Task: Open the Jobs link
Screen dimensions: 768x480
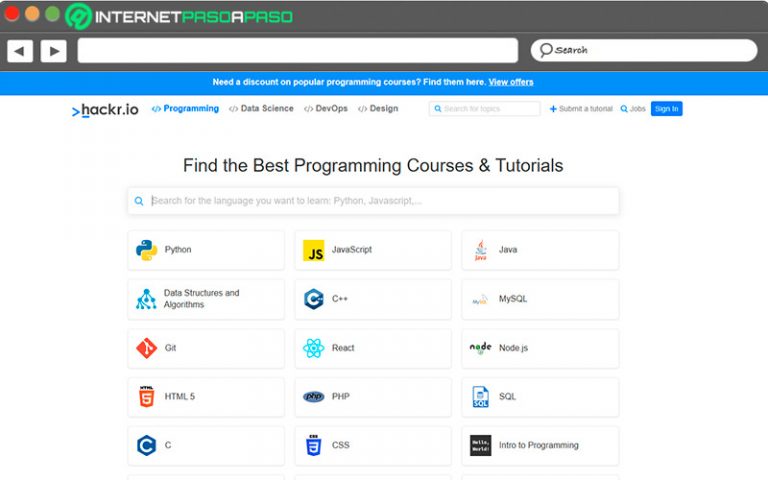Action: 633,109
